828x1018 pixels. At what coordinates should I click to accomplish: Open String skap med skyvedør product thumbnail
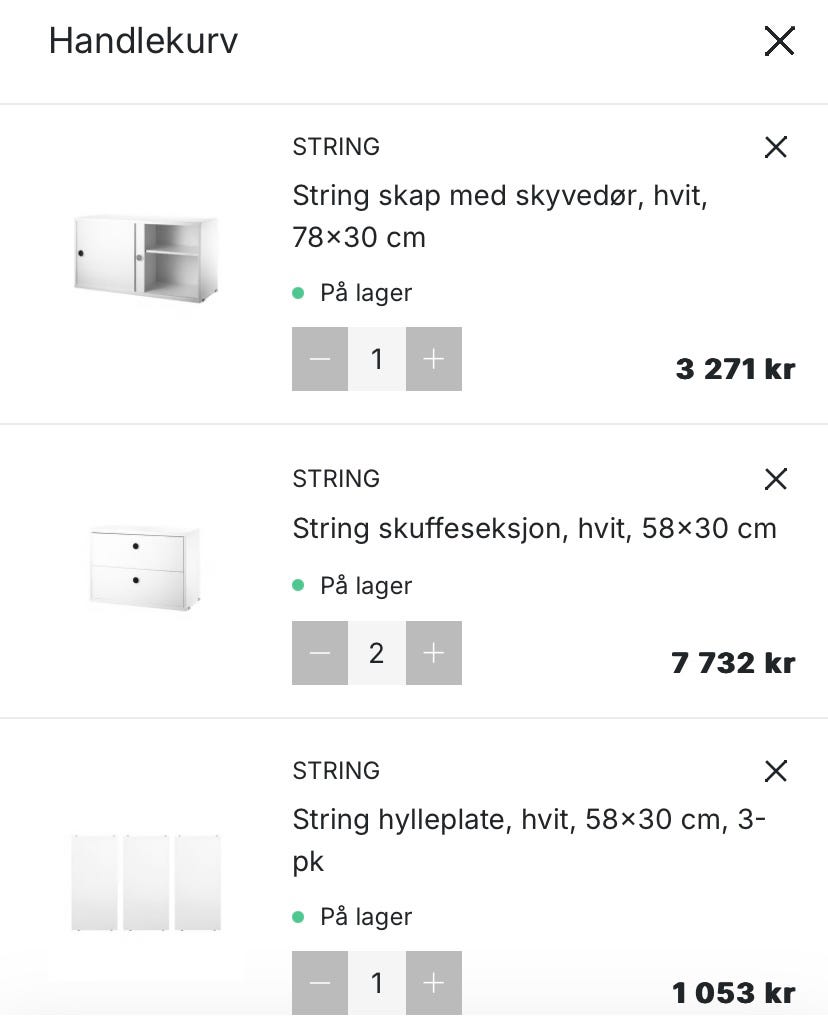point(146,257)
